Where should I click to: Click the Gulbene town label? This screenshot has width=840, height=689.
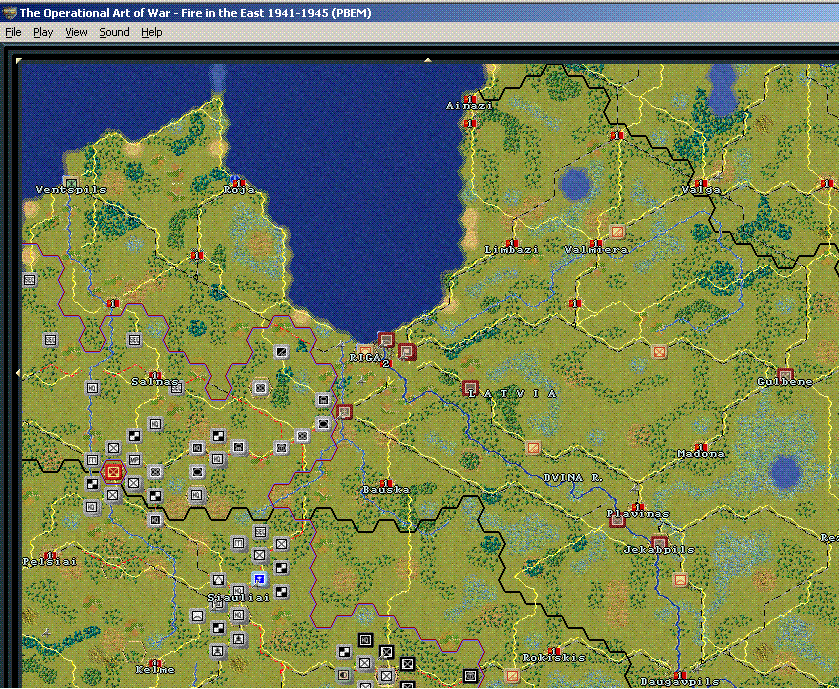785,381
